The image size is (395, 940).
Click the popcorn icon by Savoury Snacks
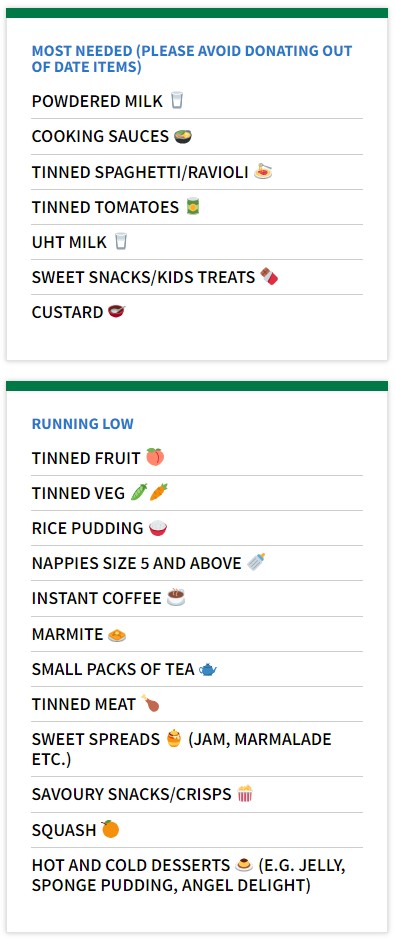tap(245, 794)
